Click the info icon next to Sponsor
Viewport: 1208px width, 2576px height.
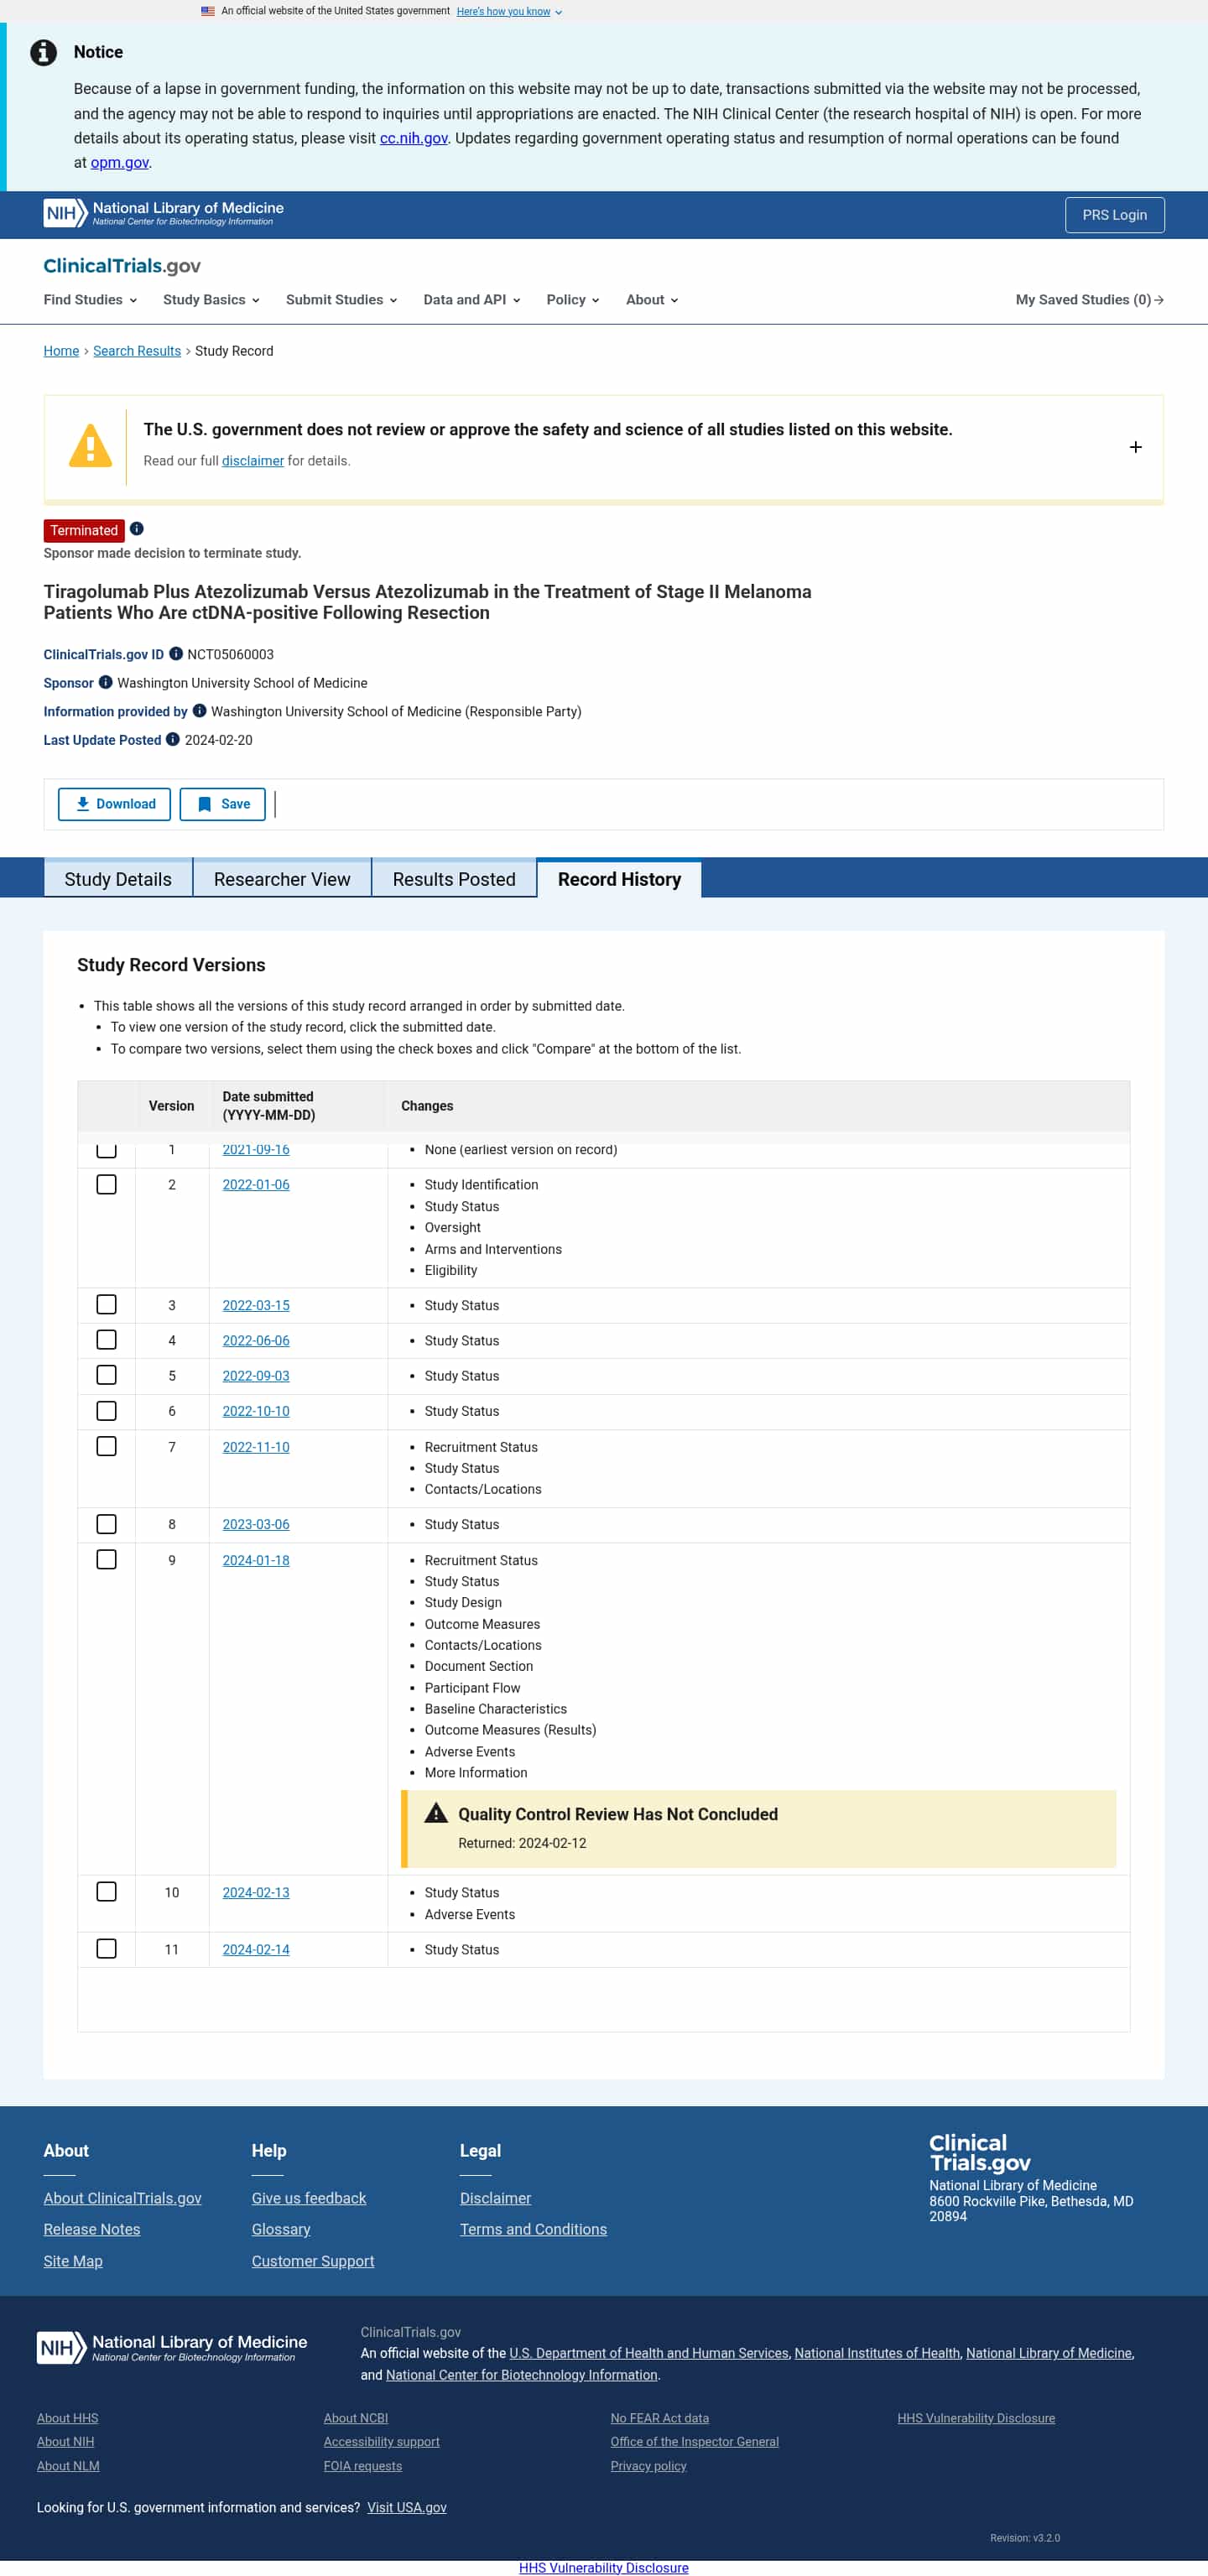105,683
